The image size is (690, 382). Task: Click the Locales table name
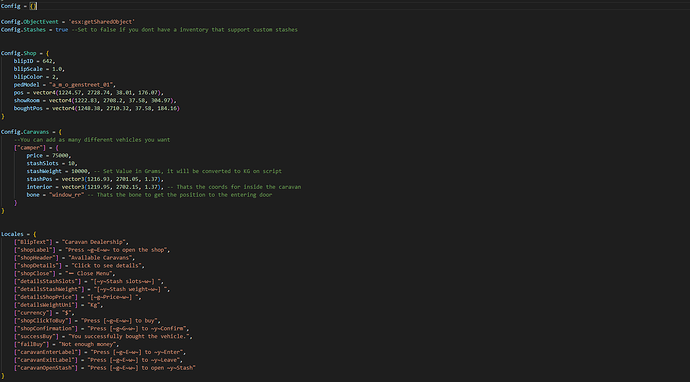pos(12,234)
